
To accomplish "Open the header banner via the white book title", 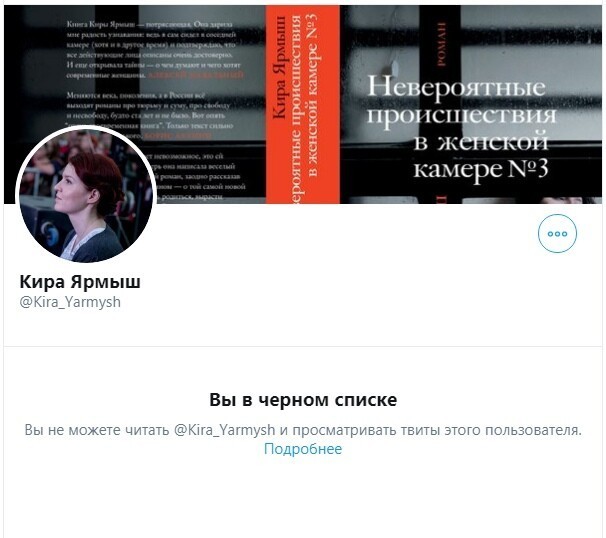I will (x=461, y=128).
